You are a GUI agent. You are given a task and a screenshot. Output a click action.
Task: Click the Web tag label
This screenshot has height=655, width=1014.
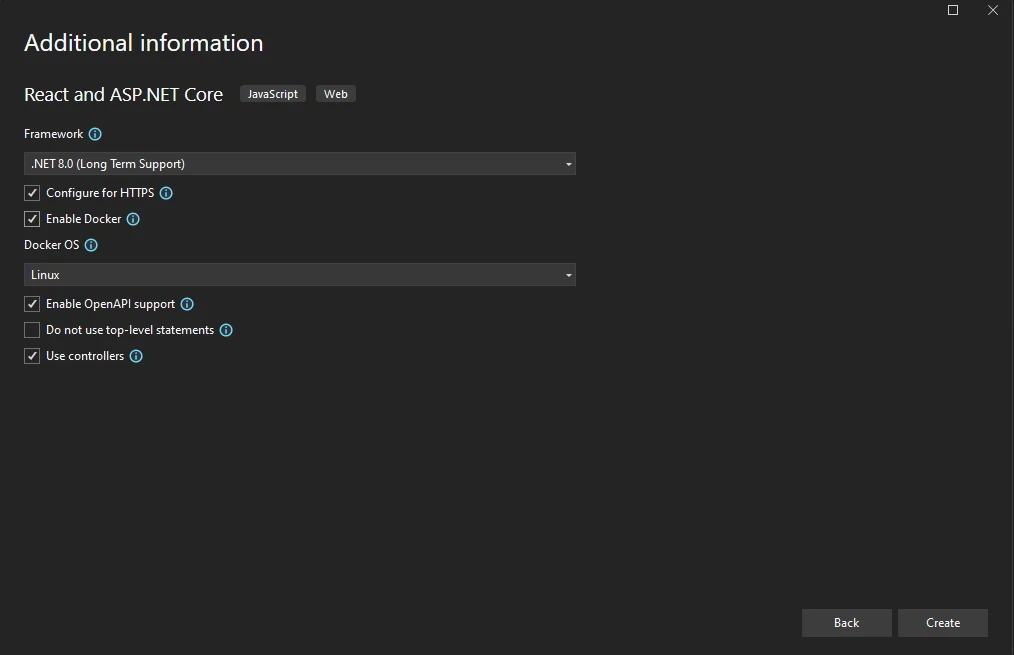tap(336, 94)
